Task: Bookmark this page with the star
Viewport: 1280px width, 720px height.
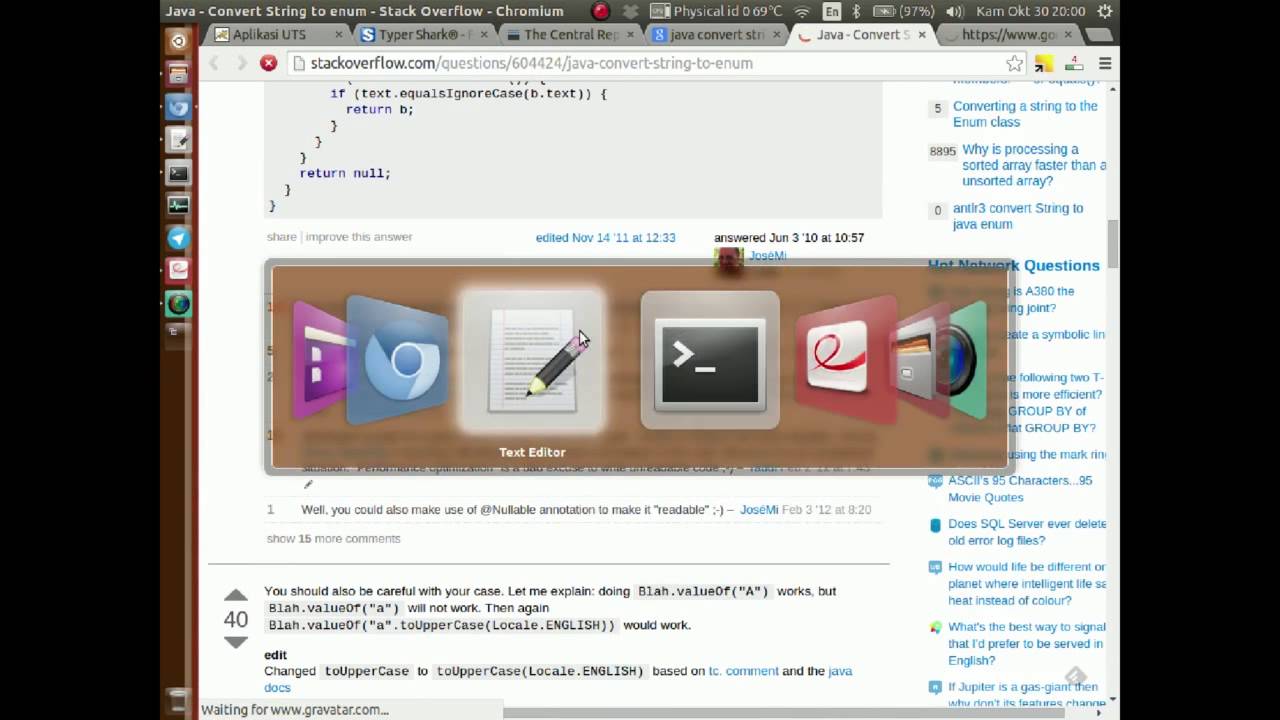Action: point(1014,63)
